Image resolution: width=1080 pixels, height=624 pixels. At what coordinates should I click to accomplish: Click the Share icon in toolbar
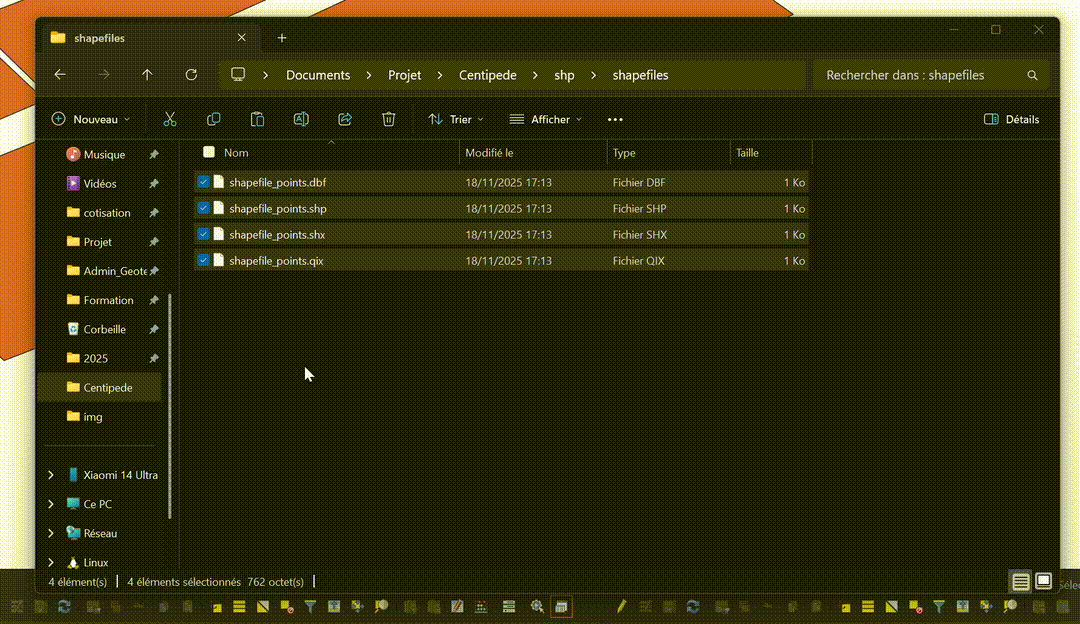[x=345, y=119]
